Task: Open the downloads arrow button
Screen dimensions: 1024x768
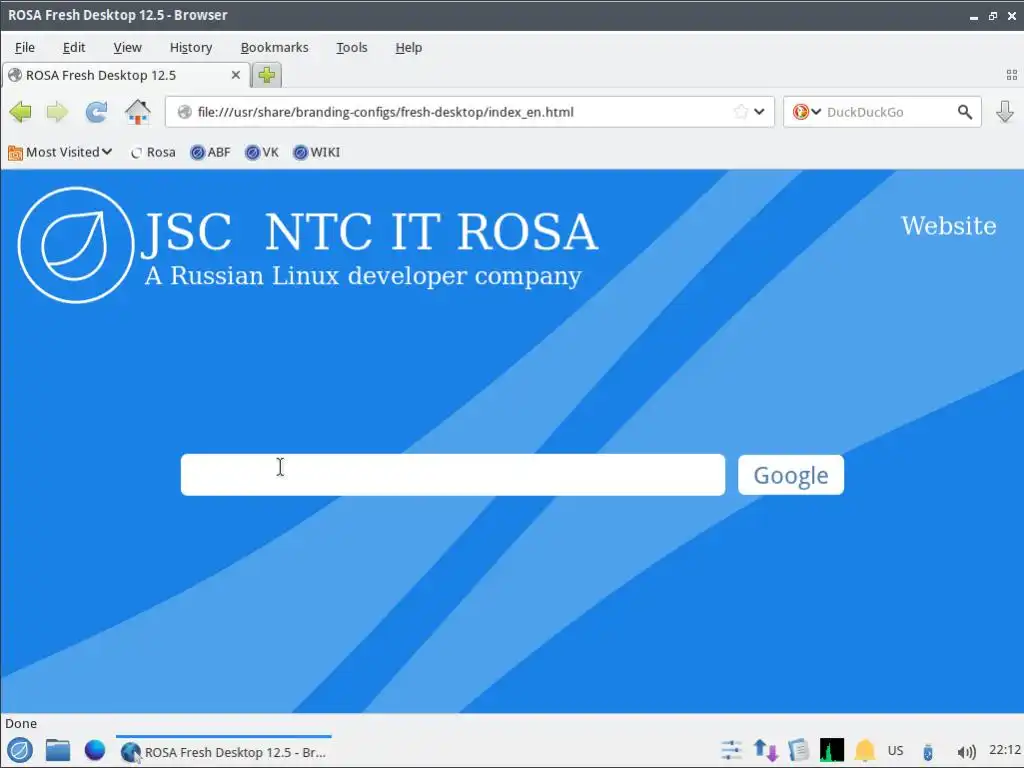Action: 1005,112
